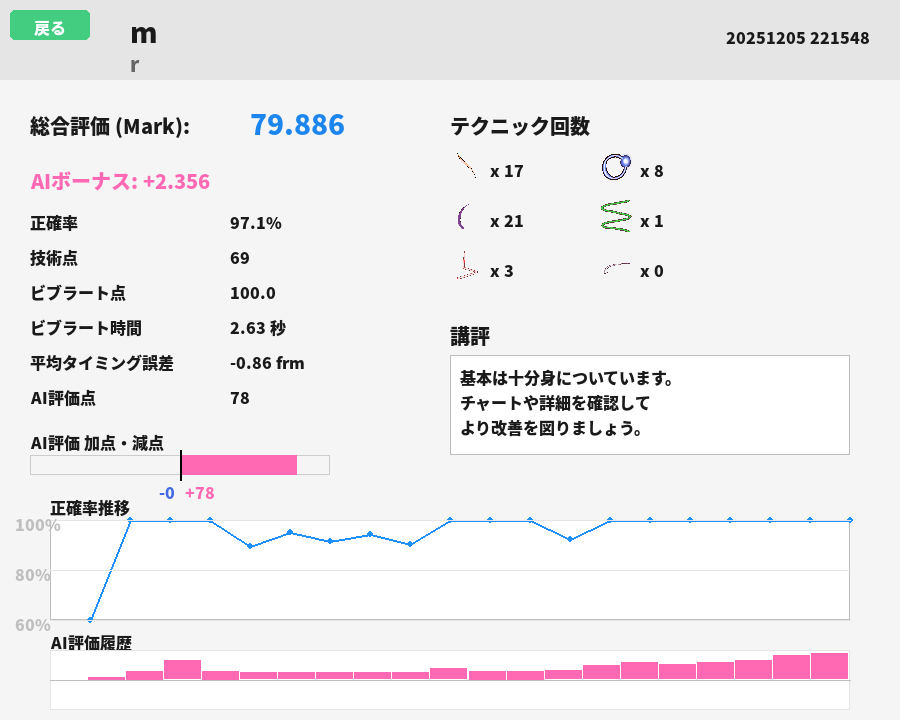This screenshot has width=900, height=720.
Task: Click the faint red arc technique icon (x0)
Action: (x=616, y=268)
